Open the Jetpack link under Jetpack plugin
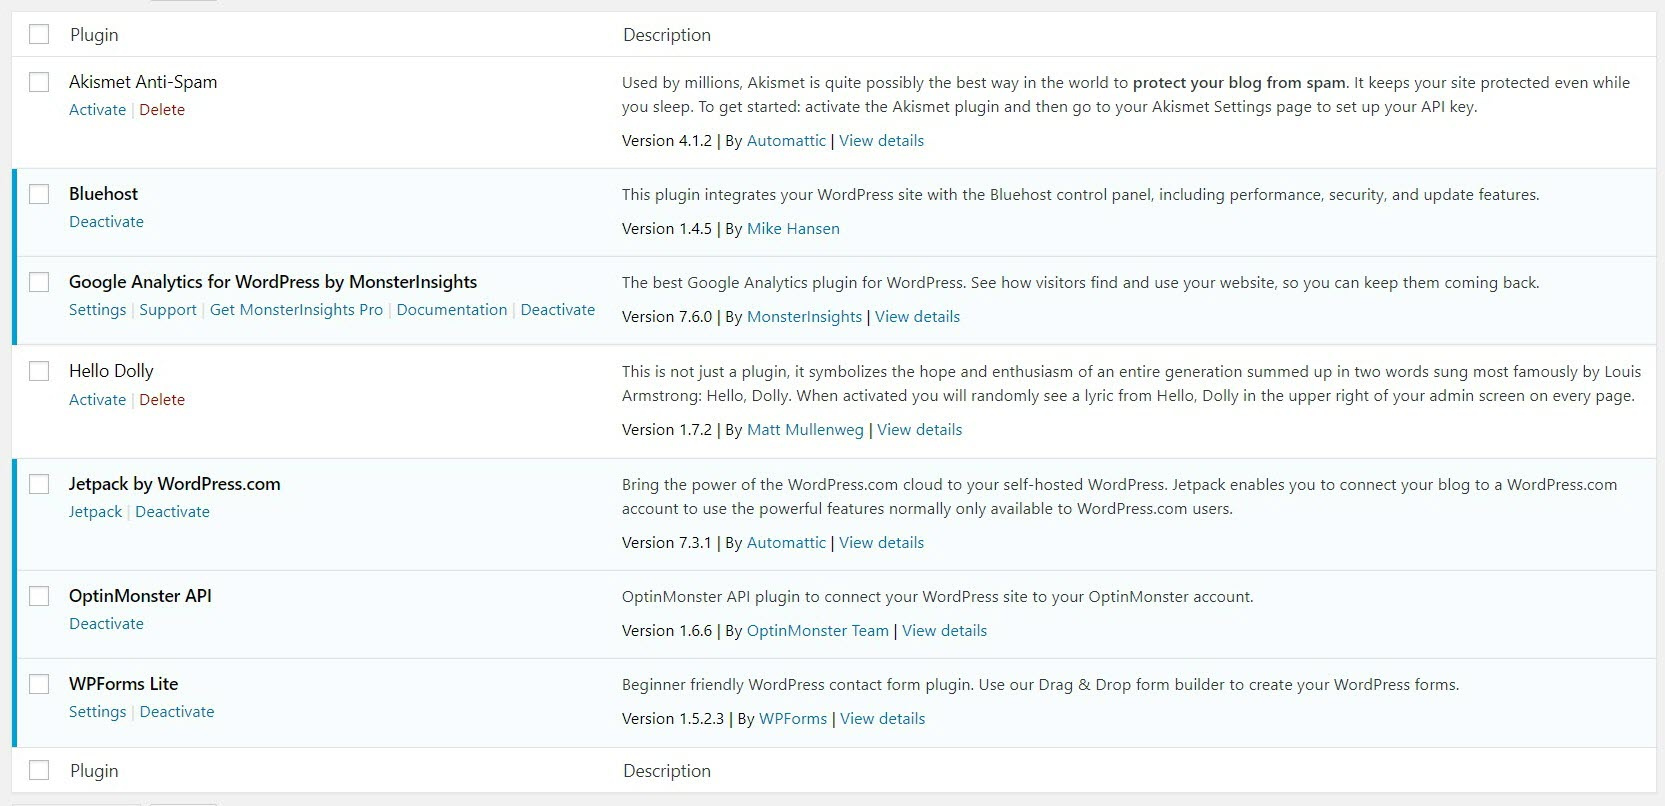 pos(95,512)
